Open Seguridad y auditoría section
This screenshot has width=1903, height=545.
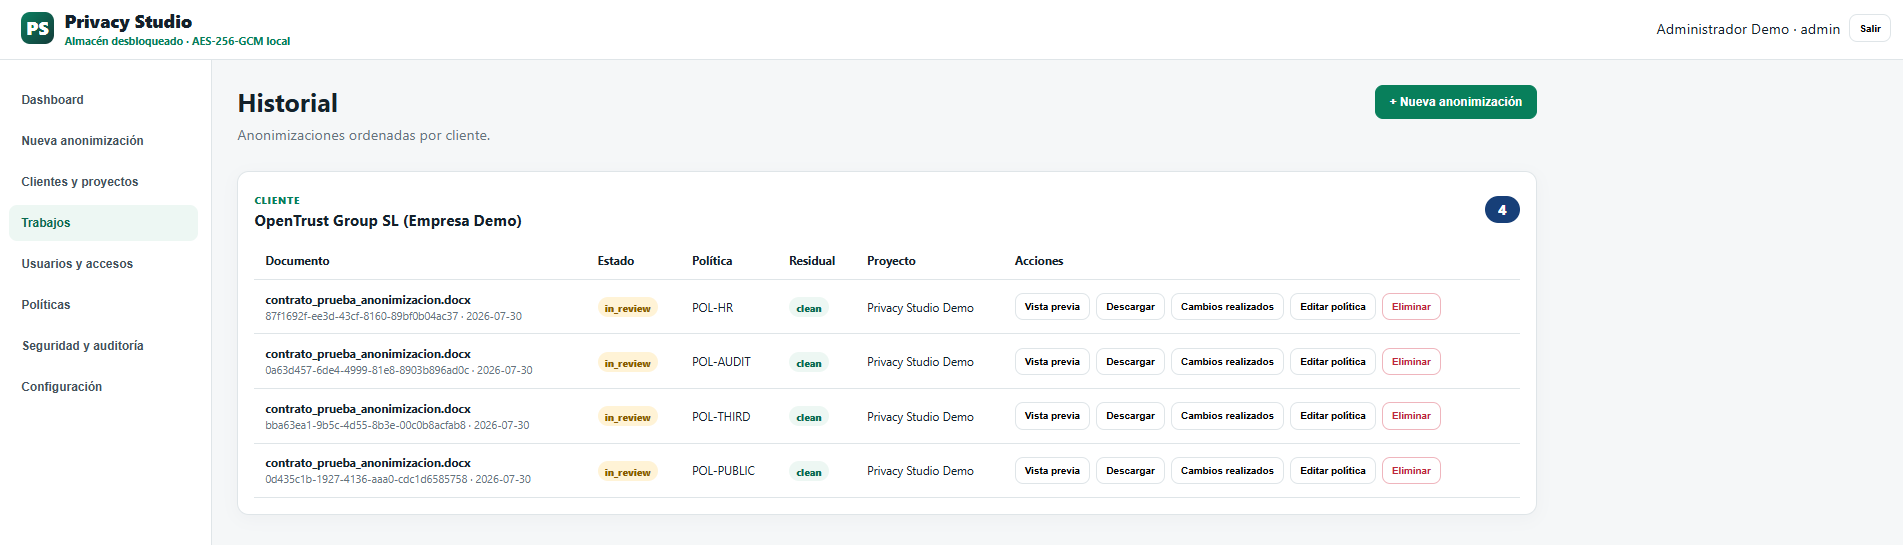click(103, 346)
